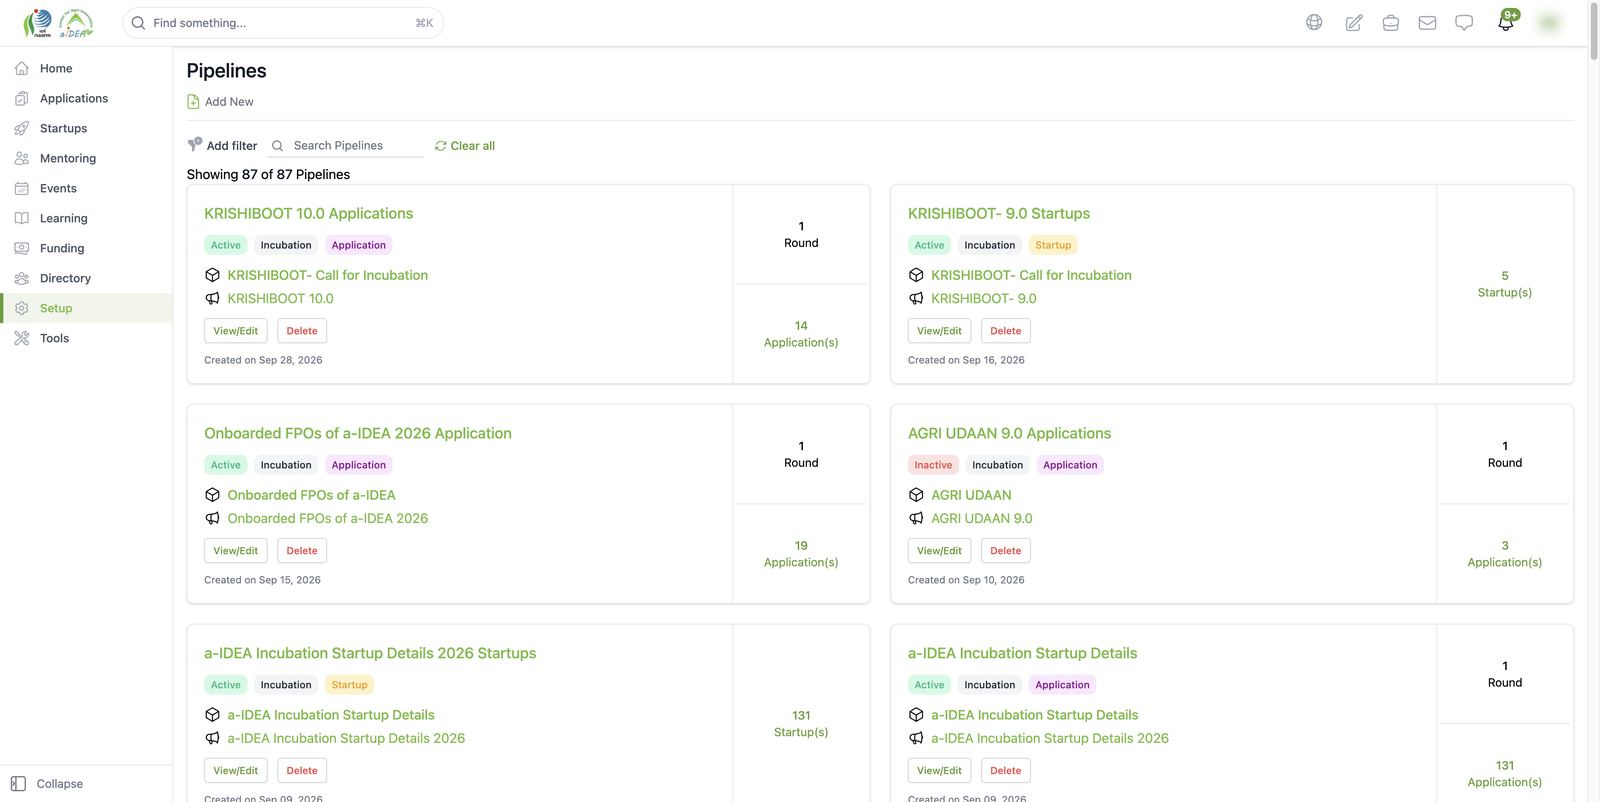Click the Search Pipelines field

pyautogui.click(x=346, y=146)
